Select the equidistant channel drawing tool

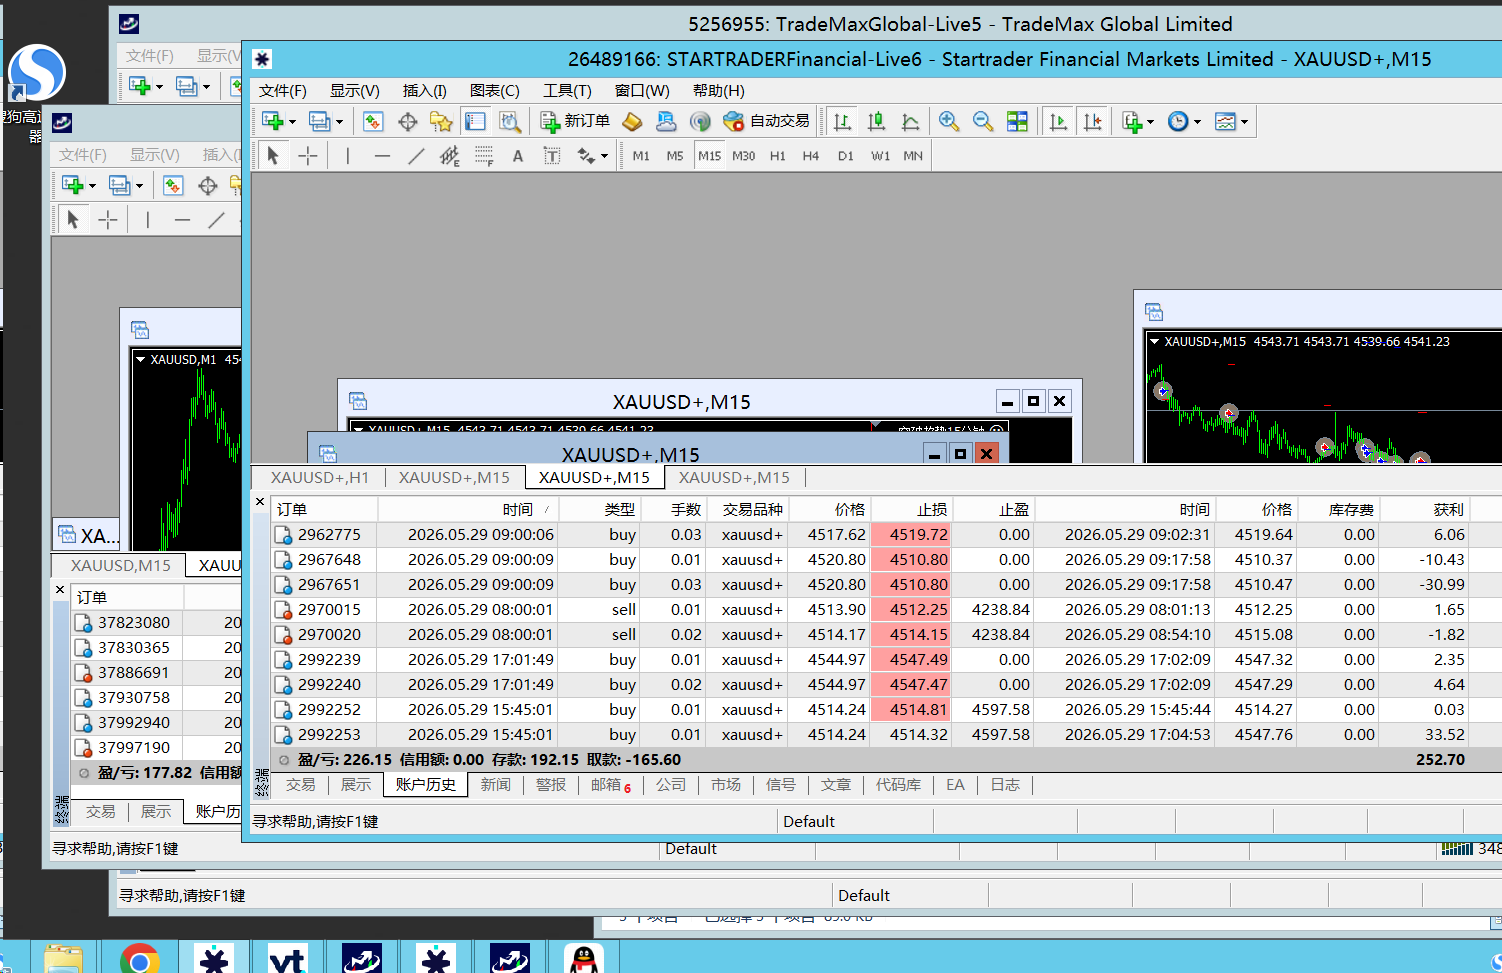point(450,155)
